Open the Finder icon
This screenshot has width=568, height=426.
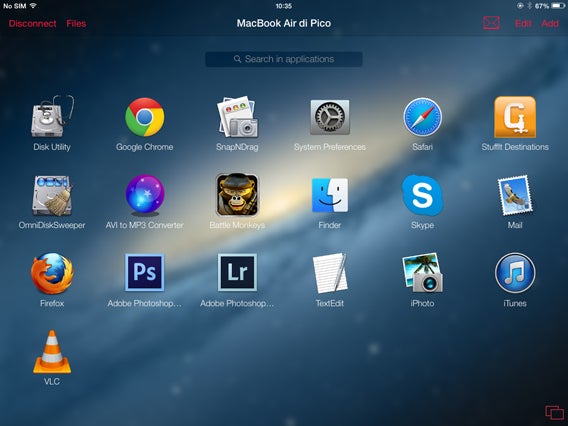pyautogui.click(x=330, y=195)
